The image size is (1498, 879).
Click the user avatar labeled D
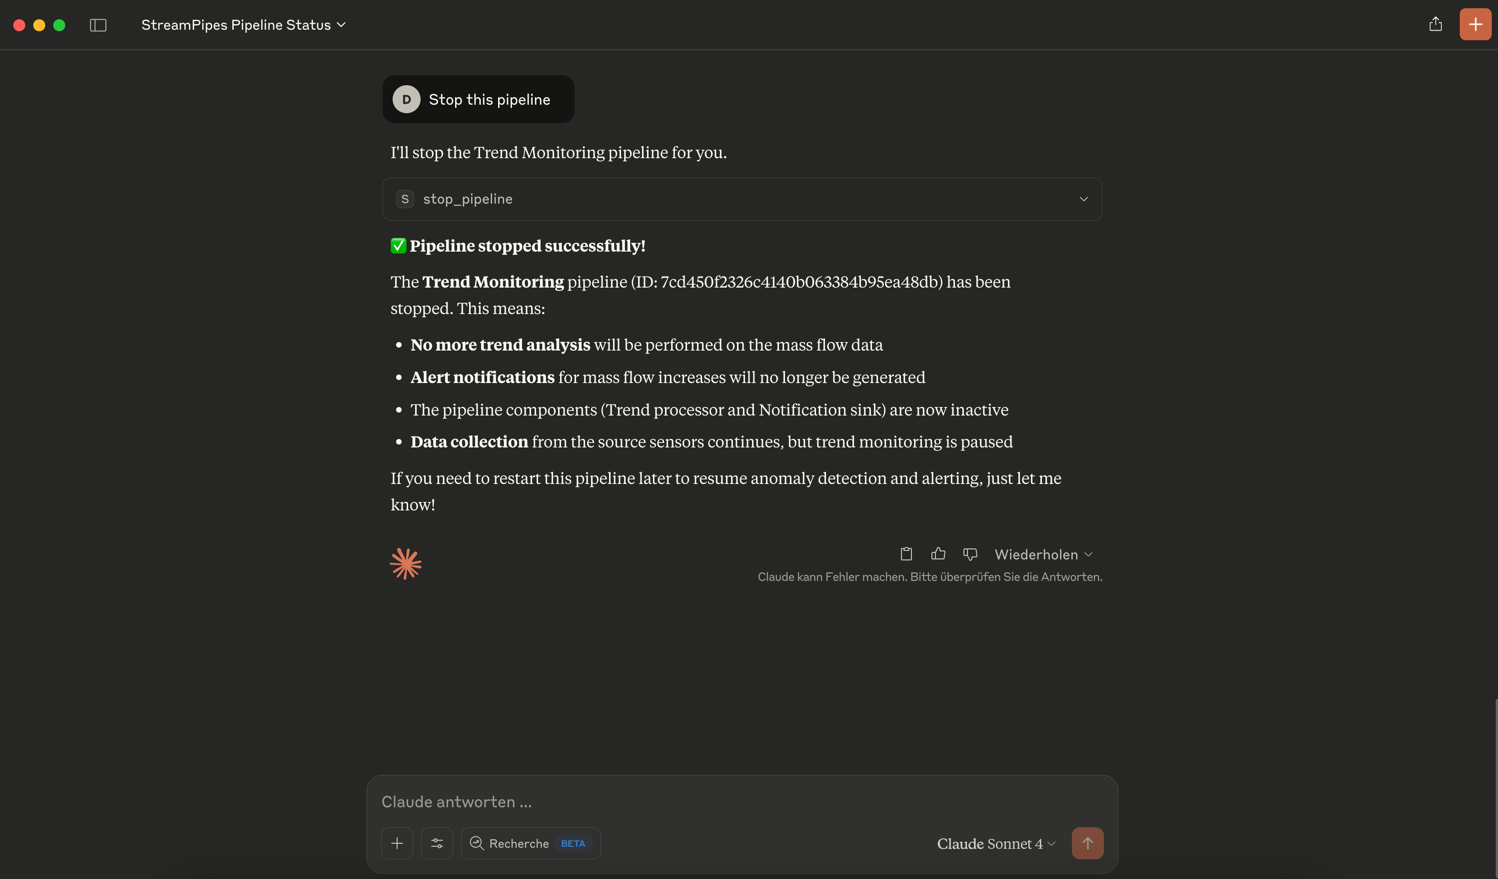coord(406,100)
